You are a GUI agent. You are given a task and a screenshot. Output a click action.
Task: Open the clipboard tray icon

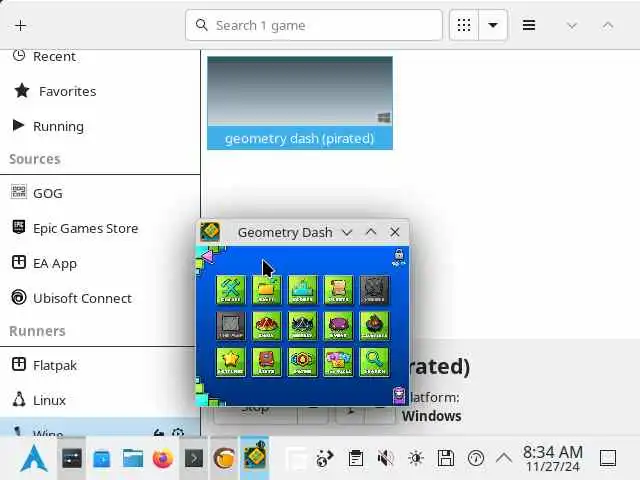pyautogui.click(x=356, y=458)
